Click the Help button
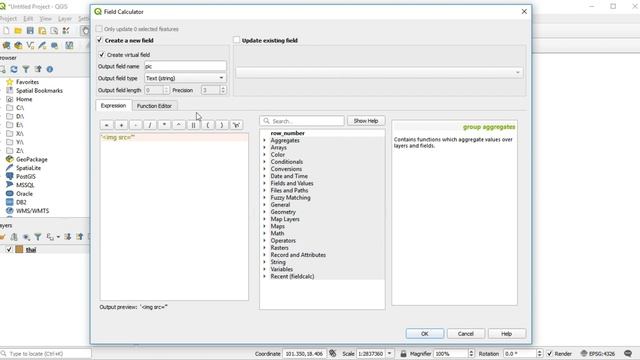The width and height of the screenshot is (640, 360). (507, 333)
